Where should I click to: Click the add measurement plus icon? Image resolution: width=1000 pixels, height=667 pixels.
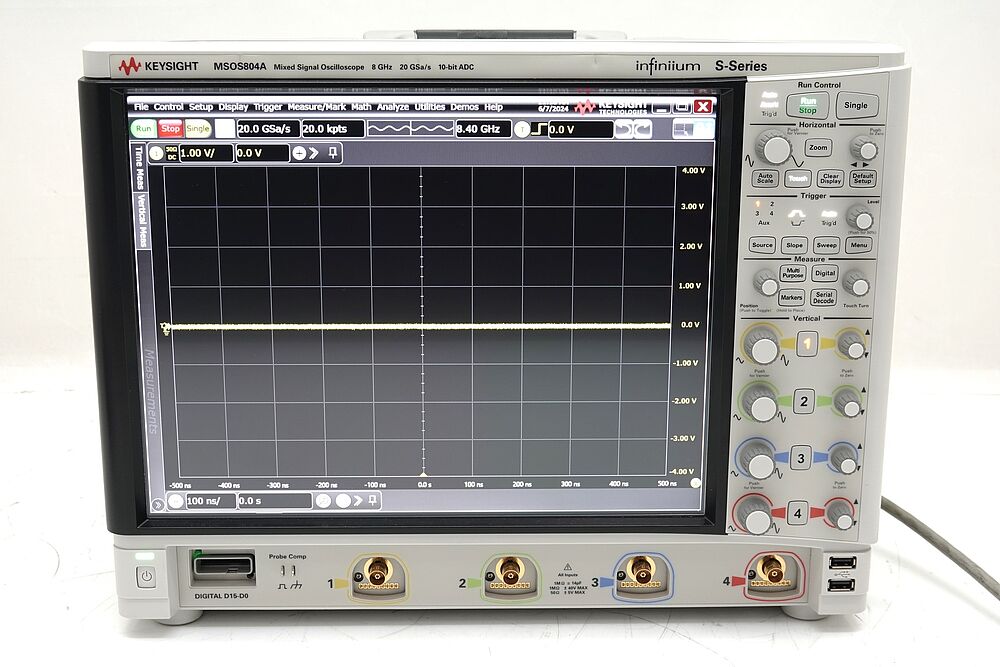pyautogui.click(x=299, y=154)
